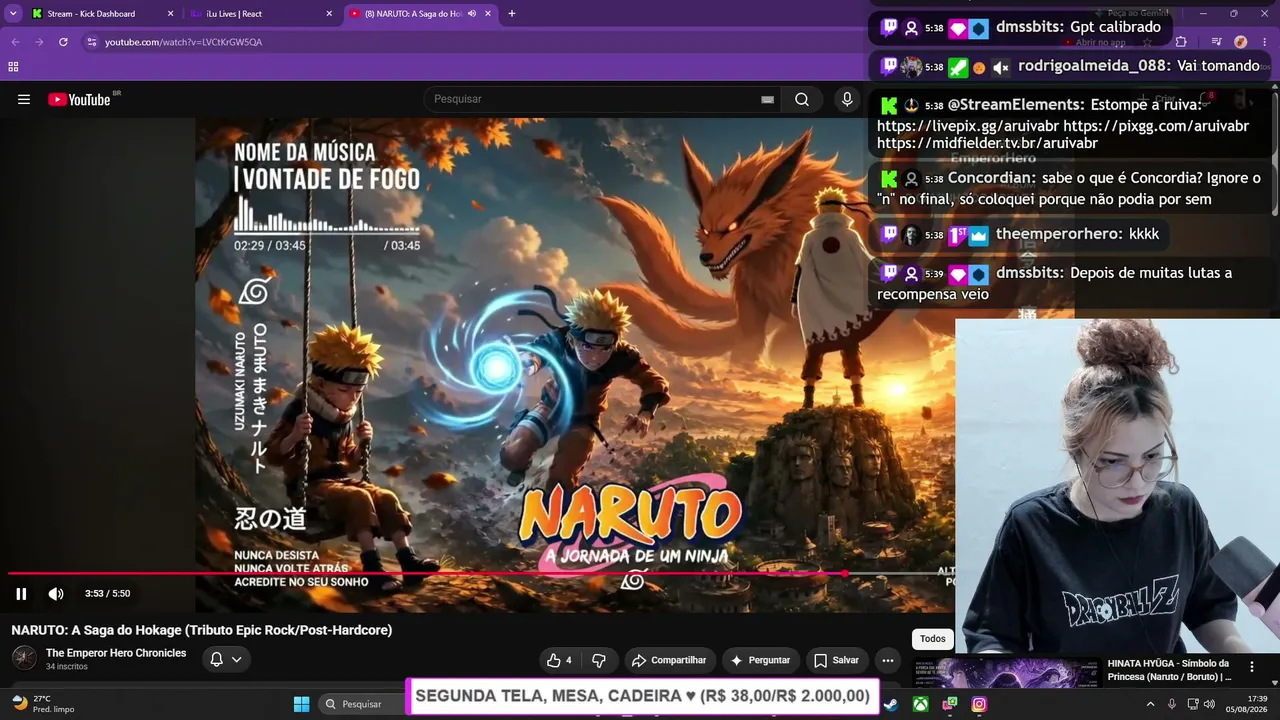The width and height of the screenshot is (1280, 720).
Task: Open the browser apps grid shortcut
Action: click(x=13, y=67)
